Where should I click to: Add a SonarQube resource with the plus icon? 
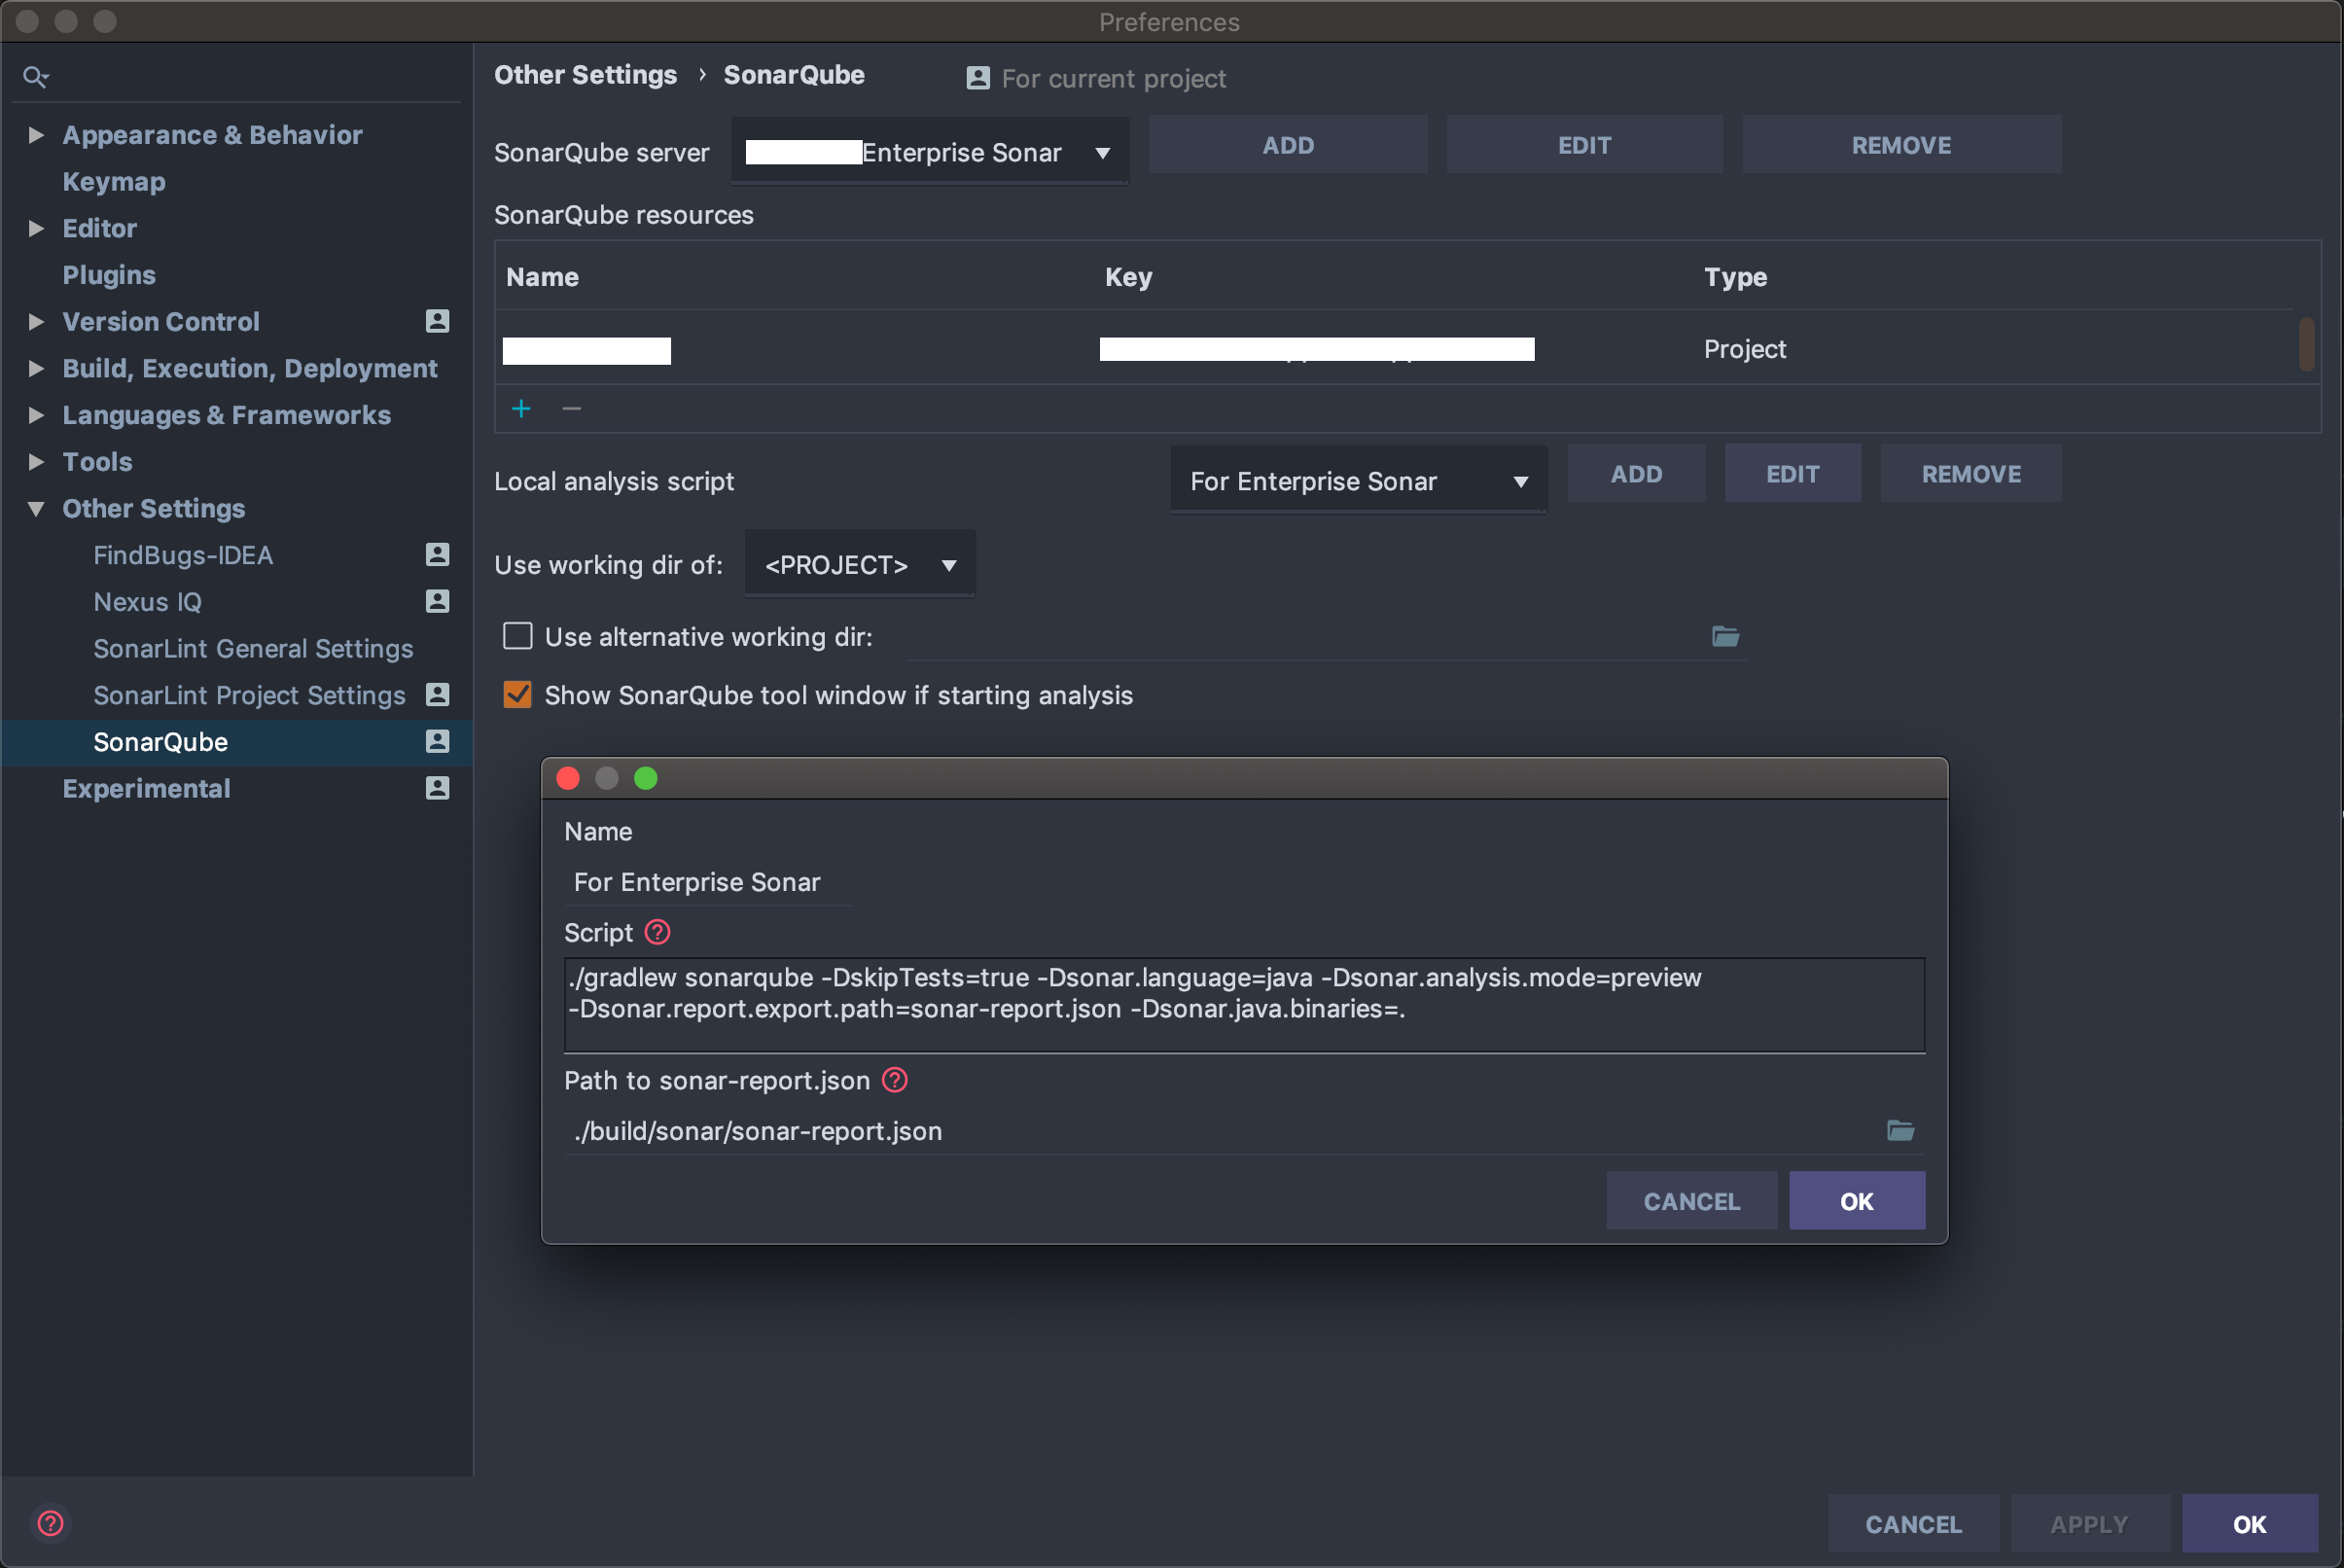(x=521, y=409)
